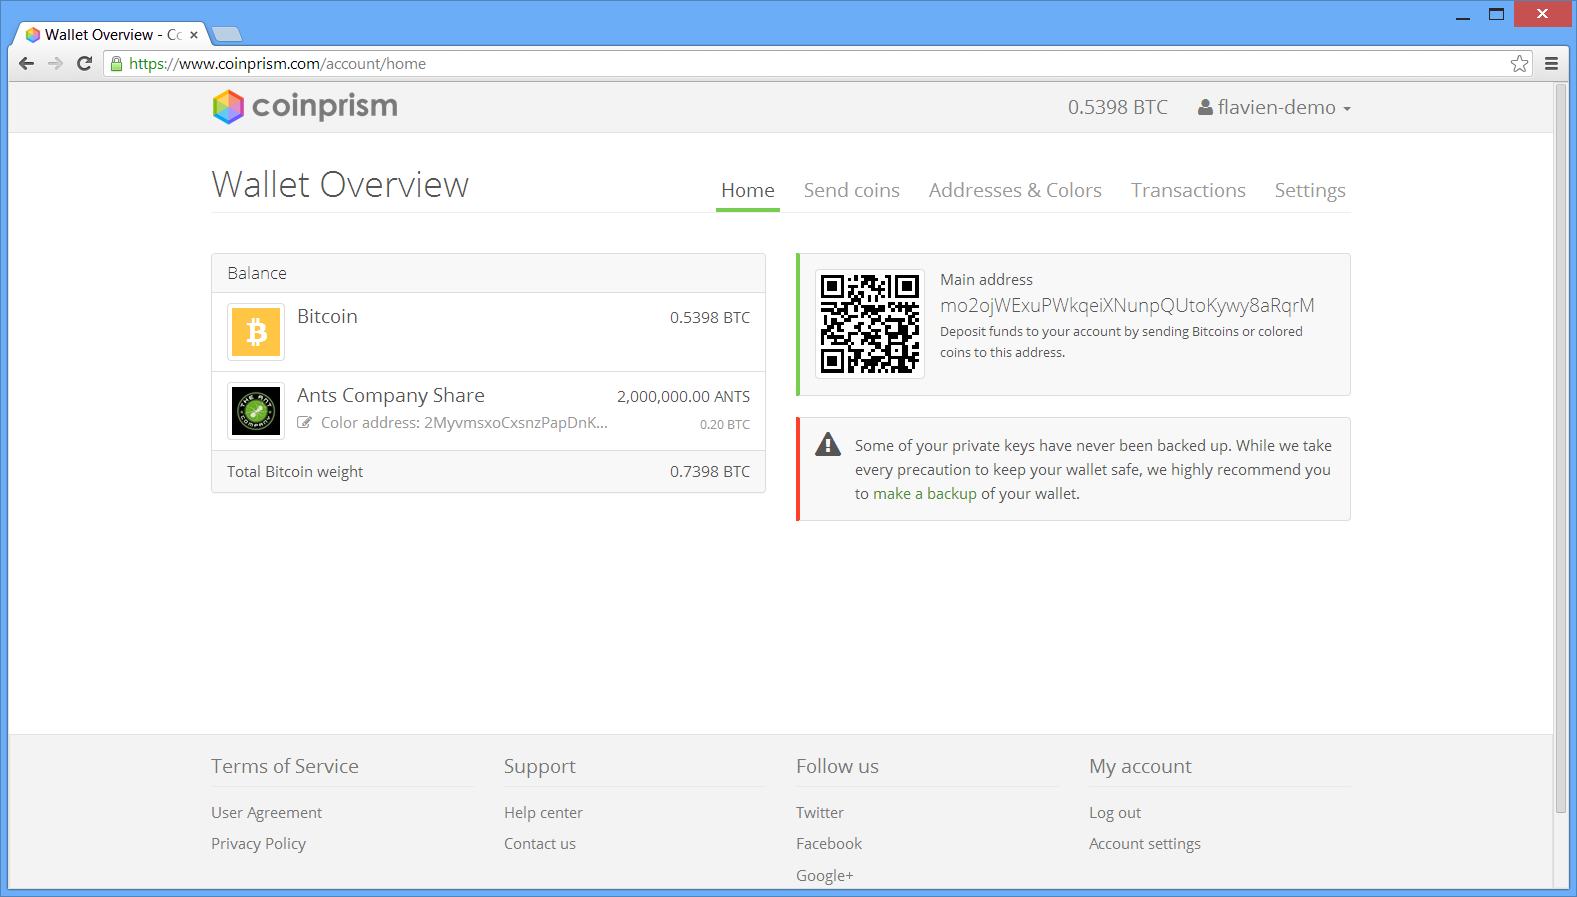Click the page vertical scrollbar
The image size is (1577, 897).
pyautogui.click(x=1561, y=450)
